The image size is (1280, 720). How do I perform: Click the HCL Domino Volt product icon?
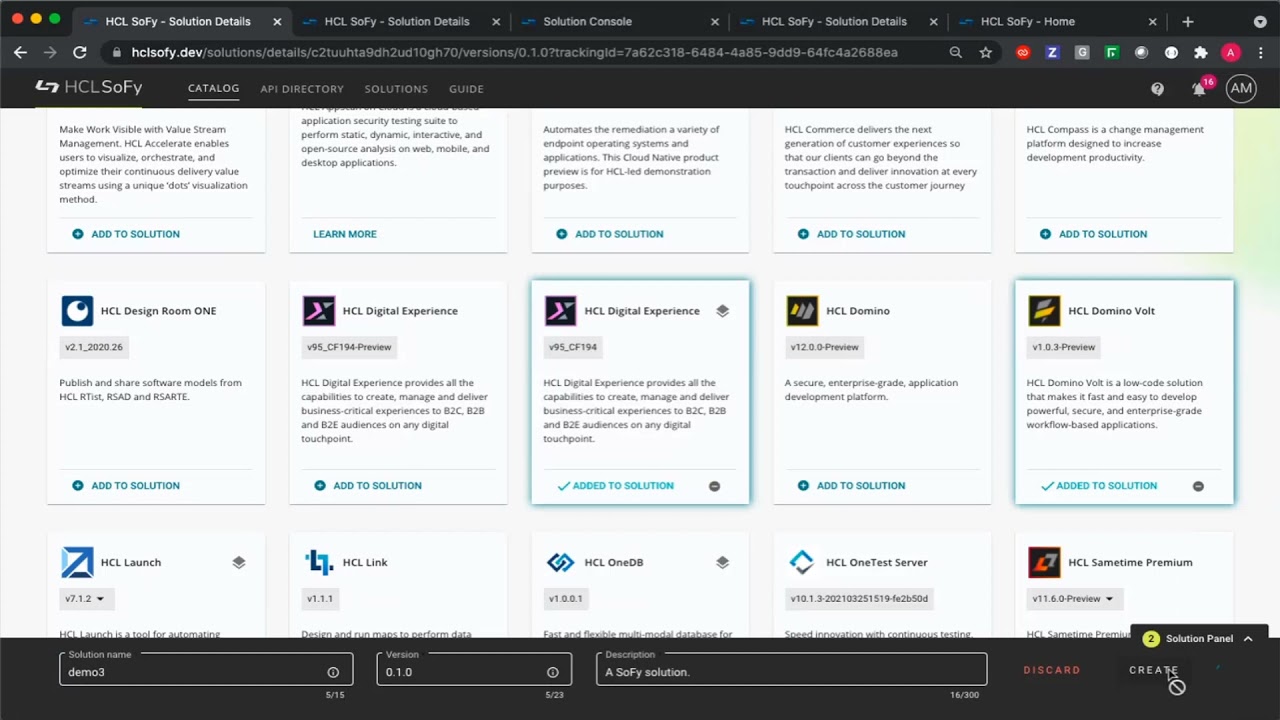(x=1044, y=311)
